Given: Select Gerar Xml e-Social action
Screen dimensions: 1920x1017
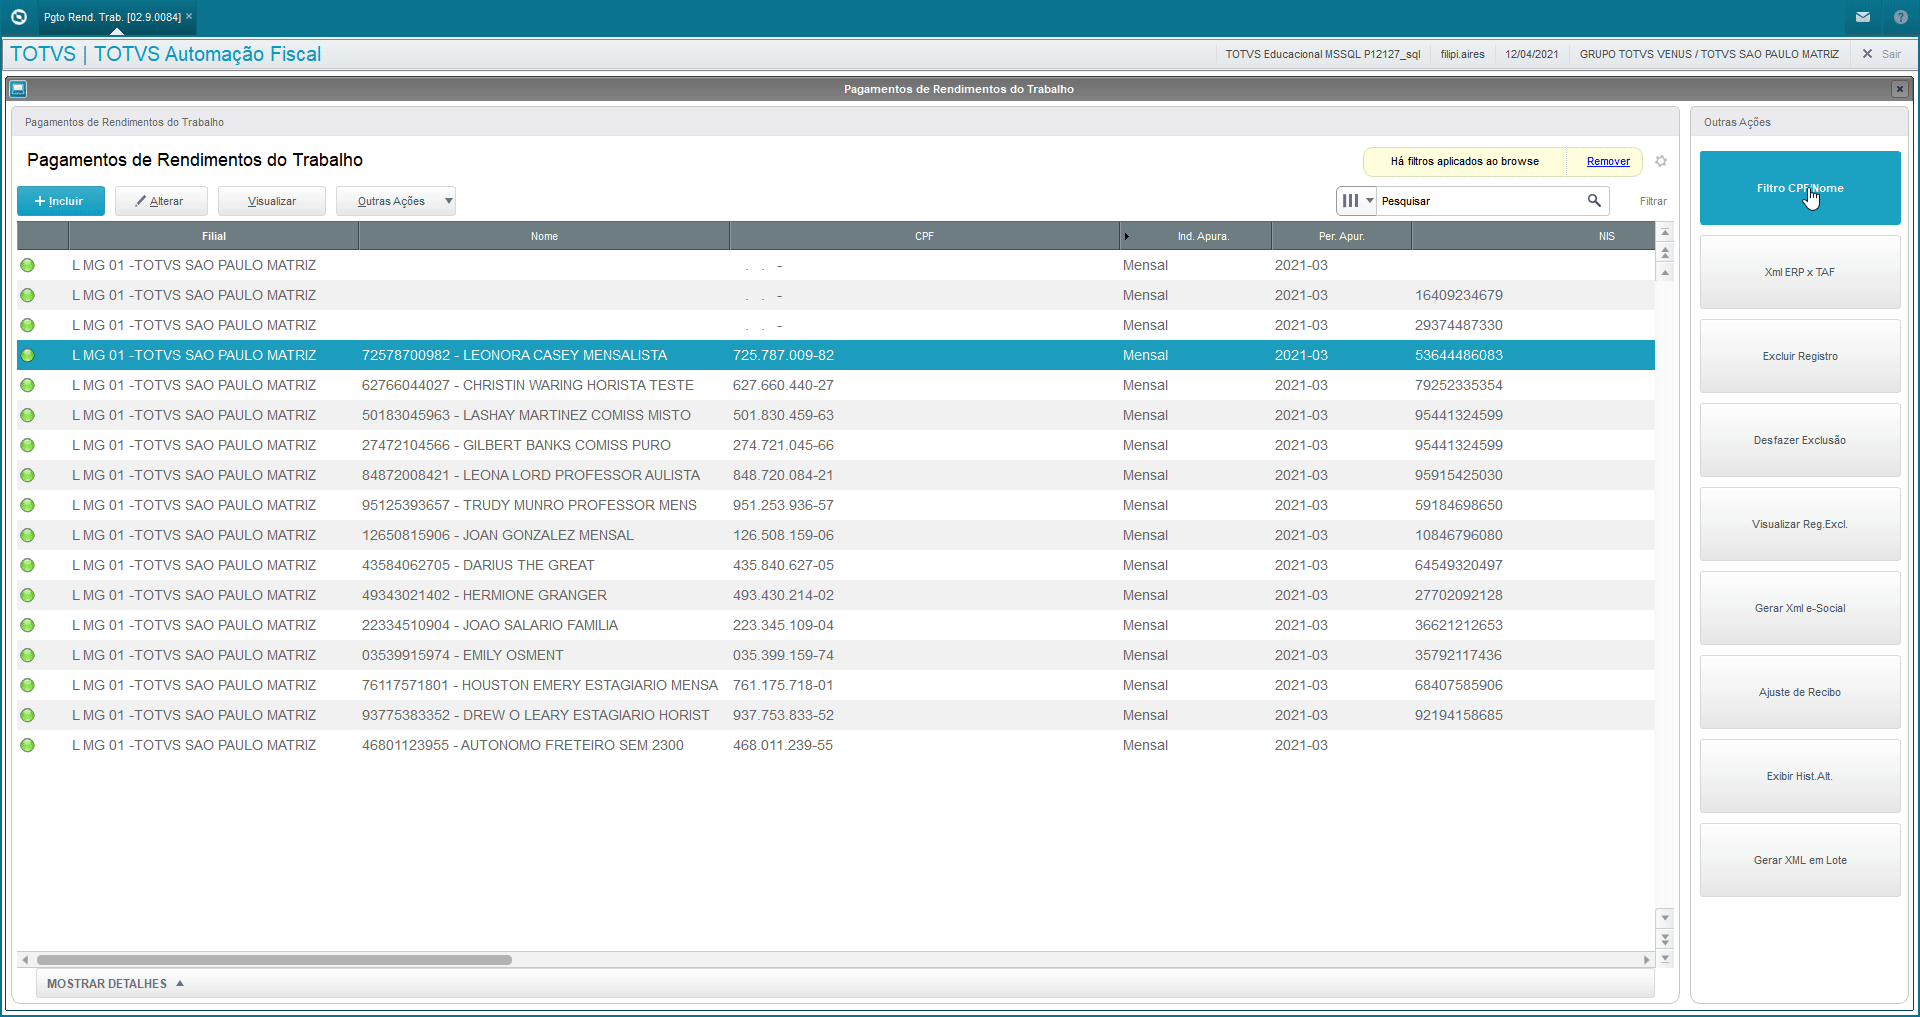Looking at the screenshot, I should coord(1800,608).
